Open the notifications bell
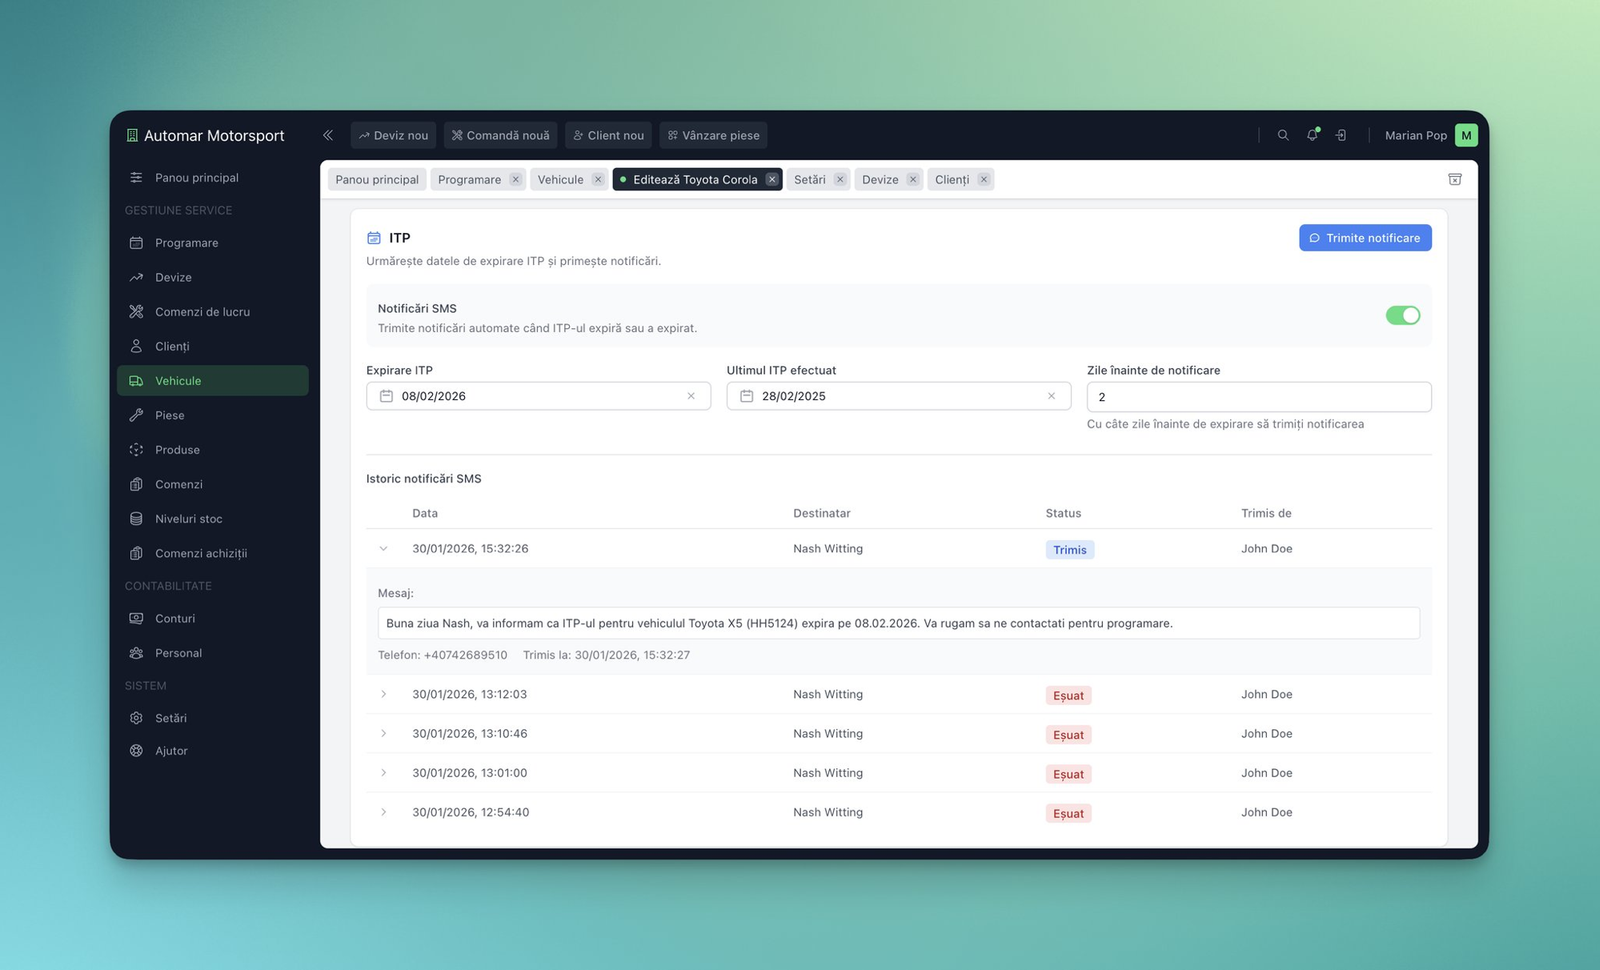 click(x=1313, y=135)
